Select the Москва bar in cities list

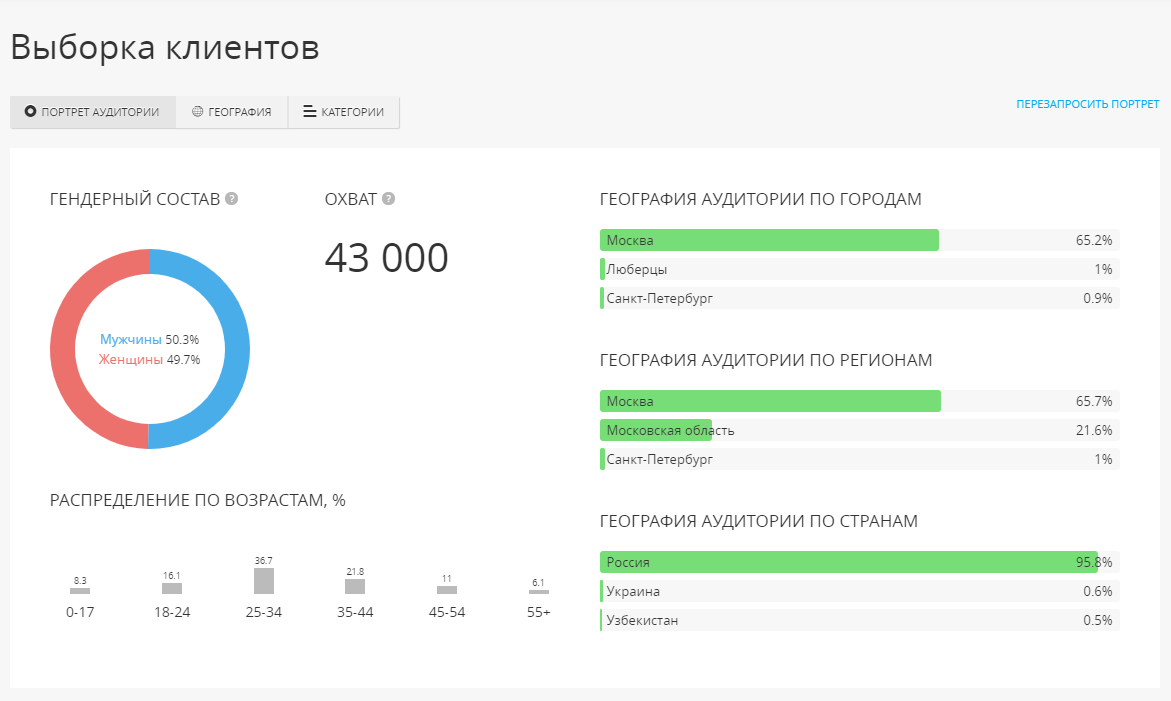pos(769,240)
